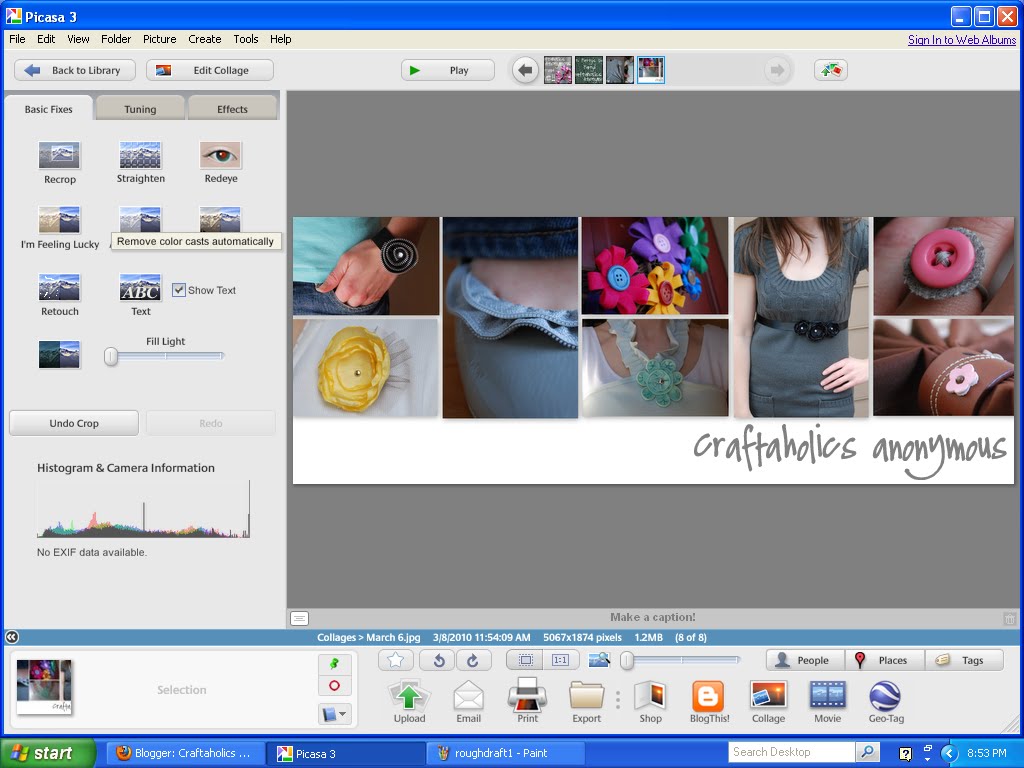Click Back to Library button
1024x768 pixels.
[x=75, y=70]
